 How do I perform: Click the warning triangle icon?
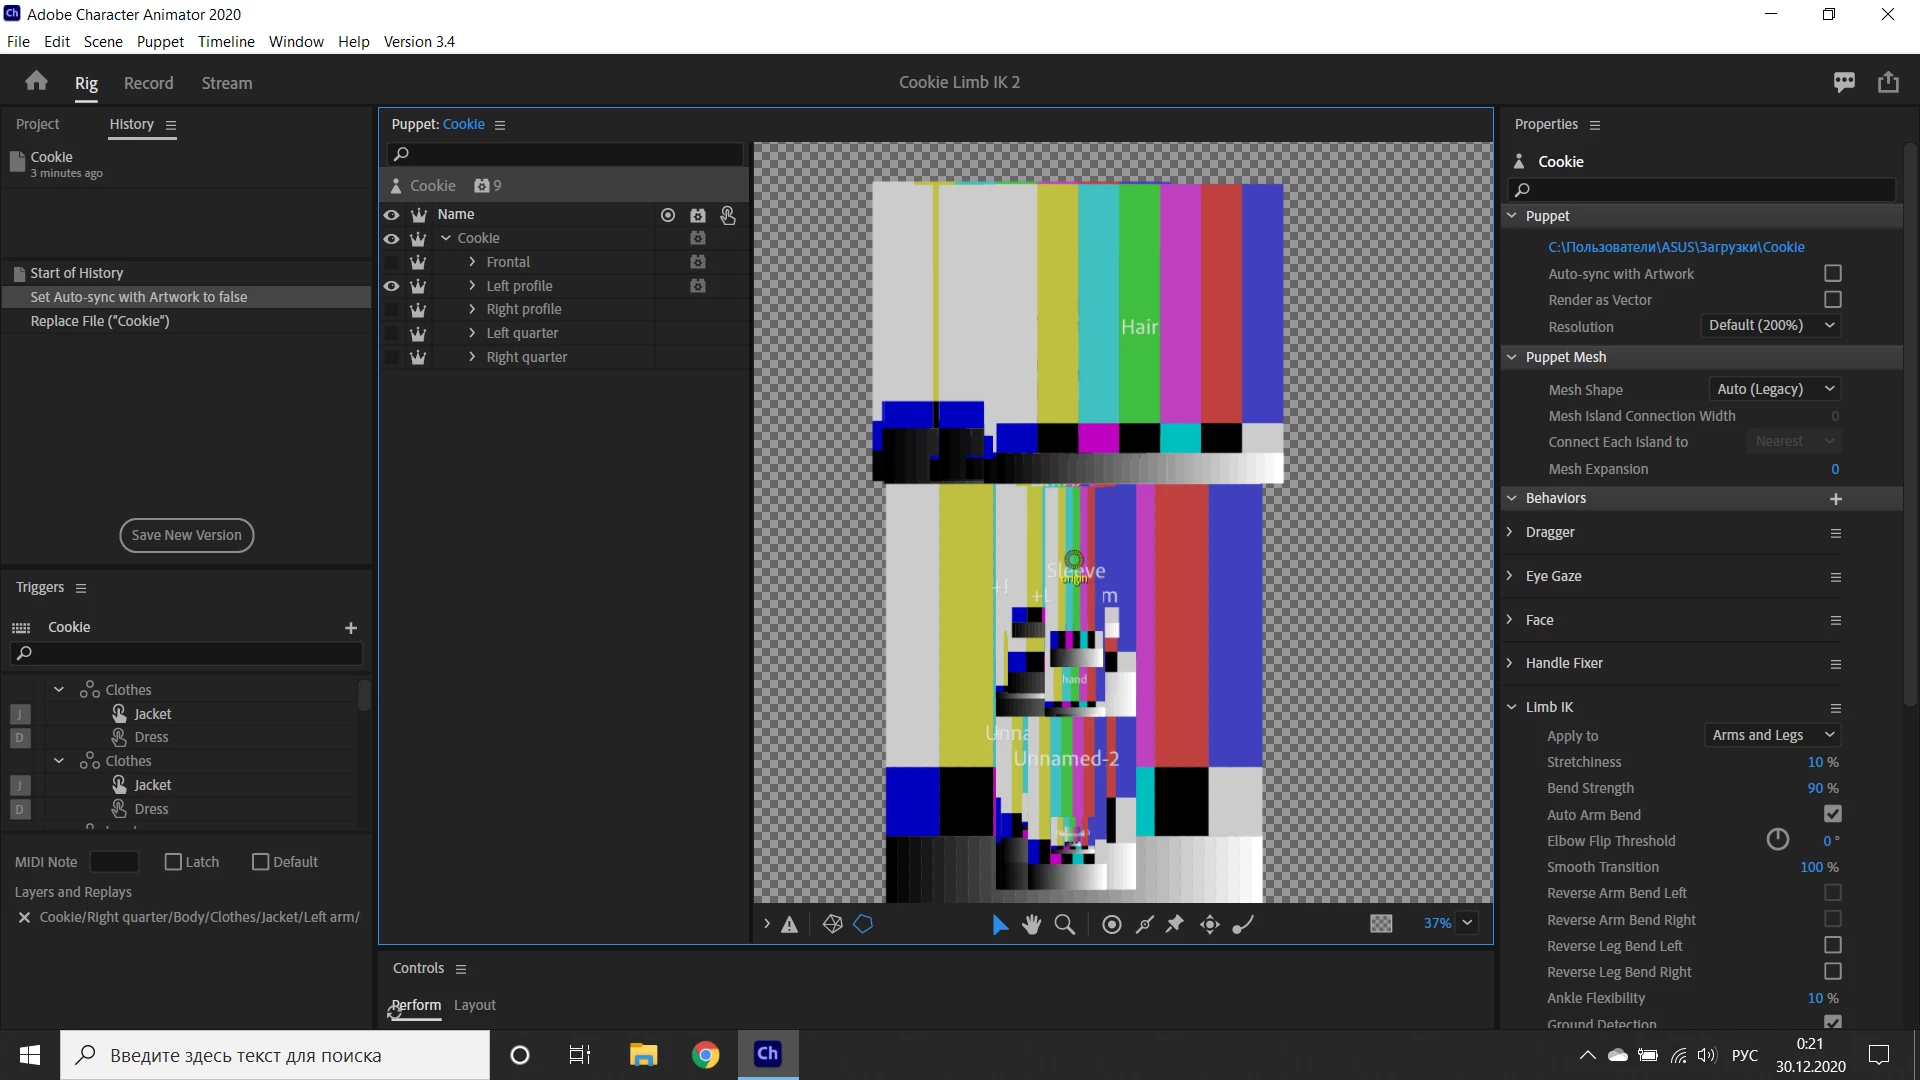pyautogui.click(x=790, y=925)
